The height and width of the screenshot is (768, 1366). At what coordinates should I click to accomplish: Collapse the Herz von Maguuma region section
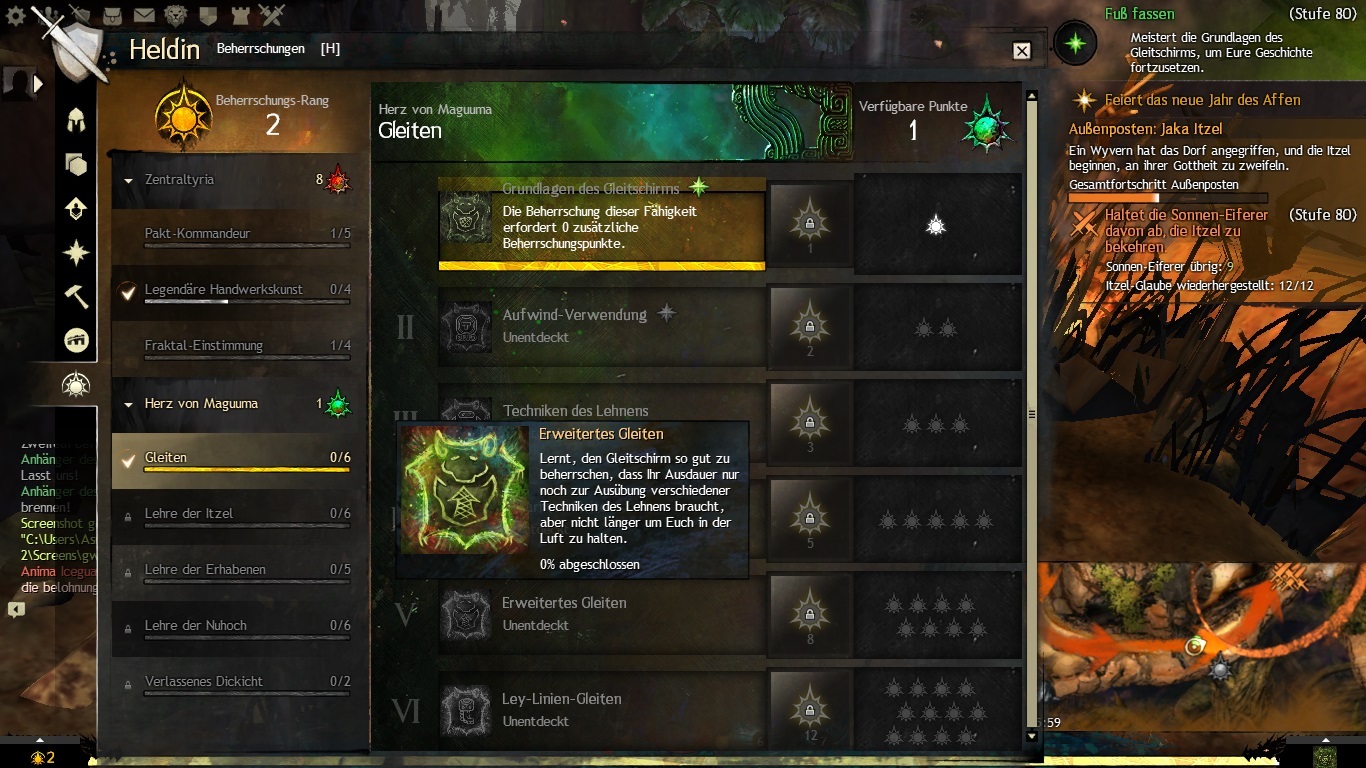(x=129, y=405)
